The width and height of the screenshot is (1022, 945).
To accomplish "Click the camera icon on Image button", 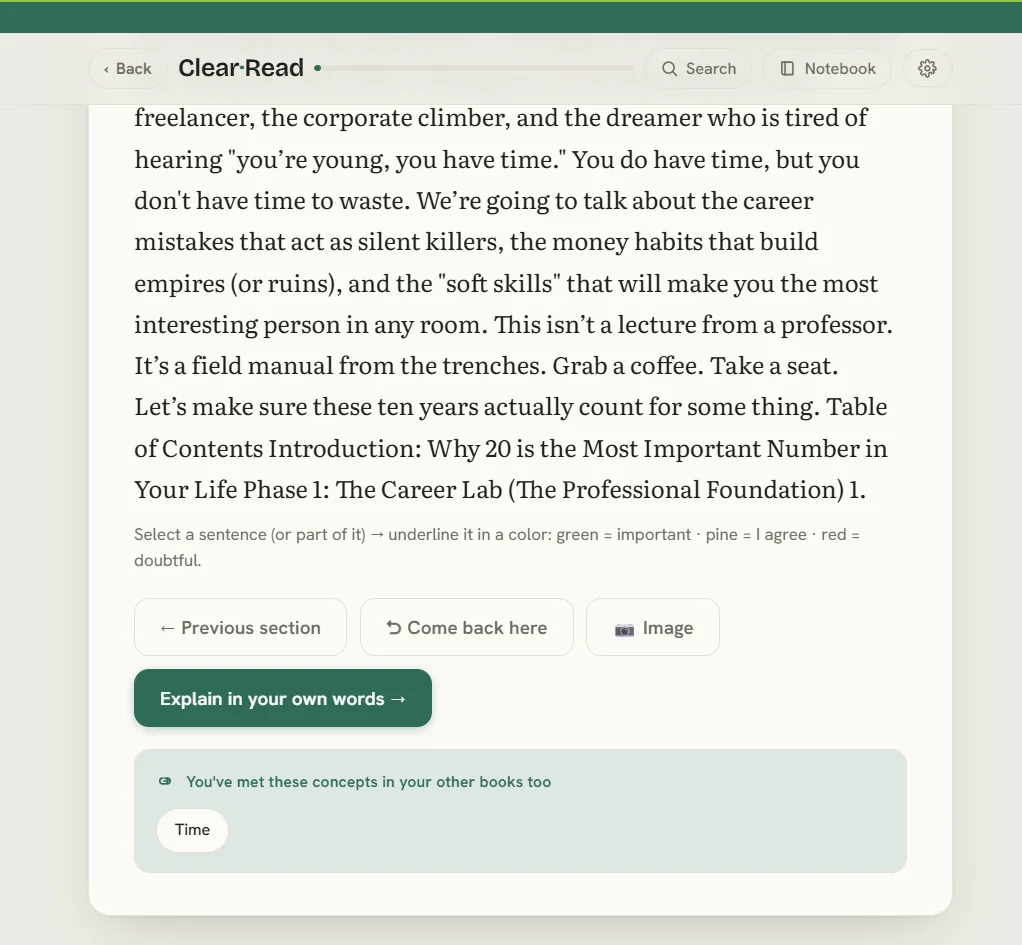I will (624, 629).
